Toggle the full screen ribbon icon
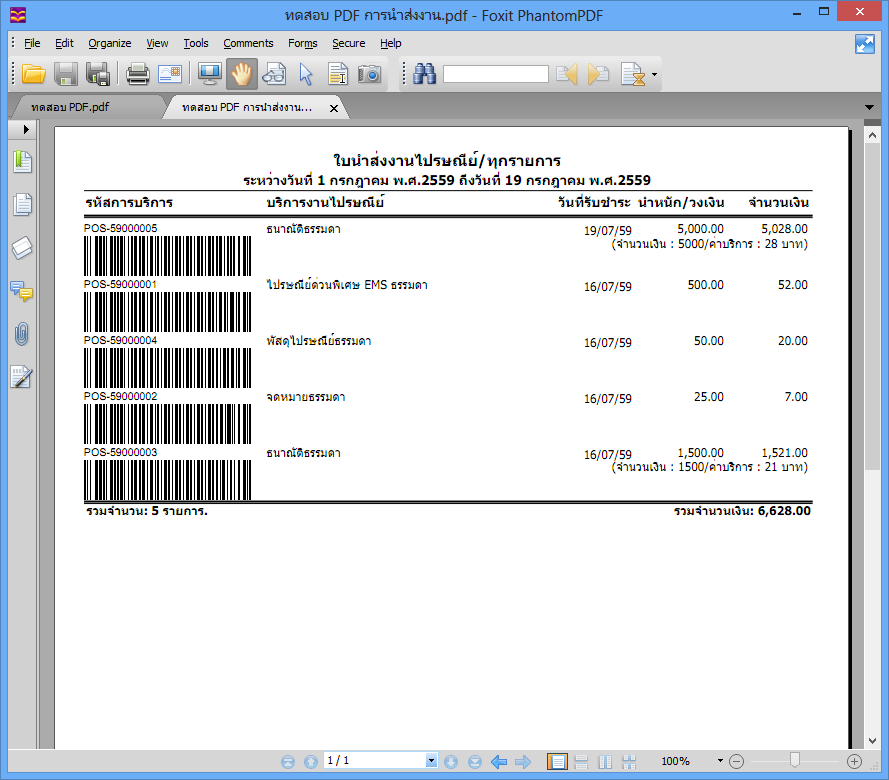Screen dimensions: 889x780 [x=865, y=44]
